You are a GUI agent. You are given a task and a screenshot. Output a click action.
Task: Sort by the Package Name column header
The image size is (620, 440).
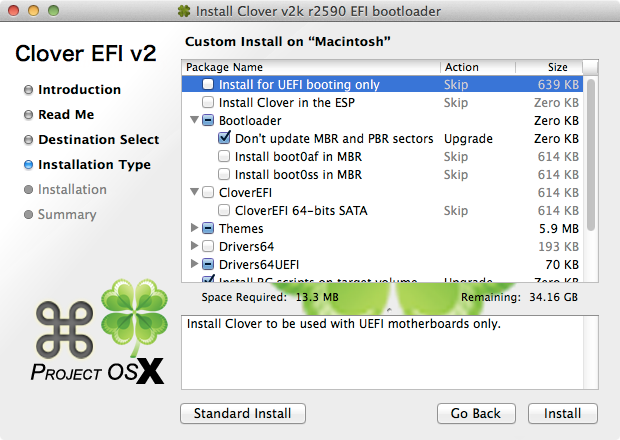311,67
